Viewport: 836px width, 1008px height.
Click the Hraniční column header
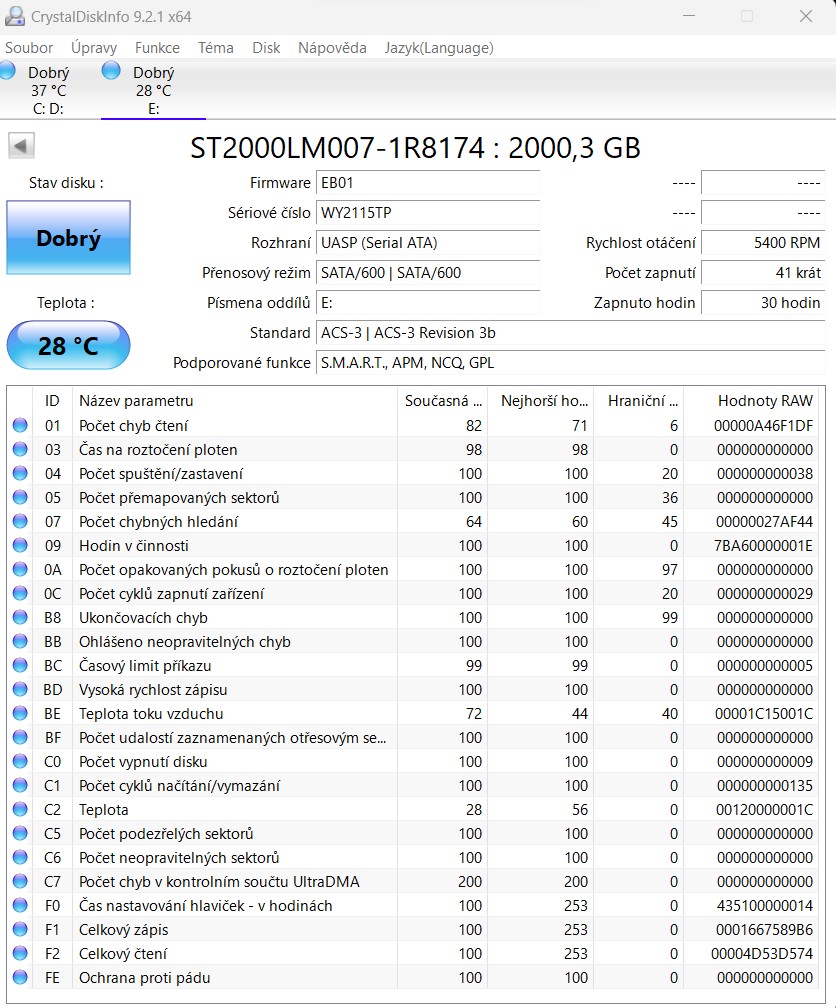(x=639, y=400)
